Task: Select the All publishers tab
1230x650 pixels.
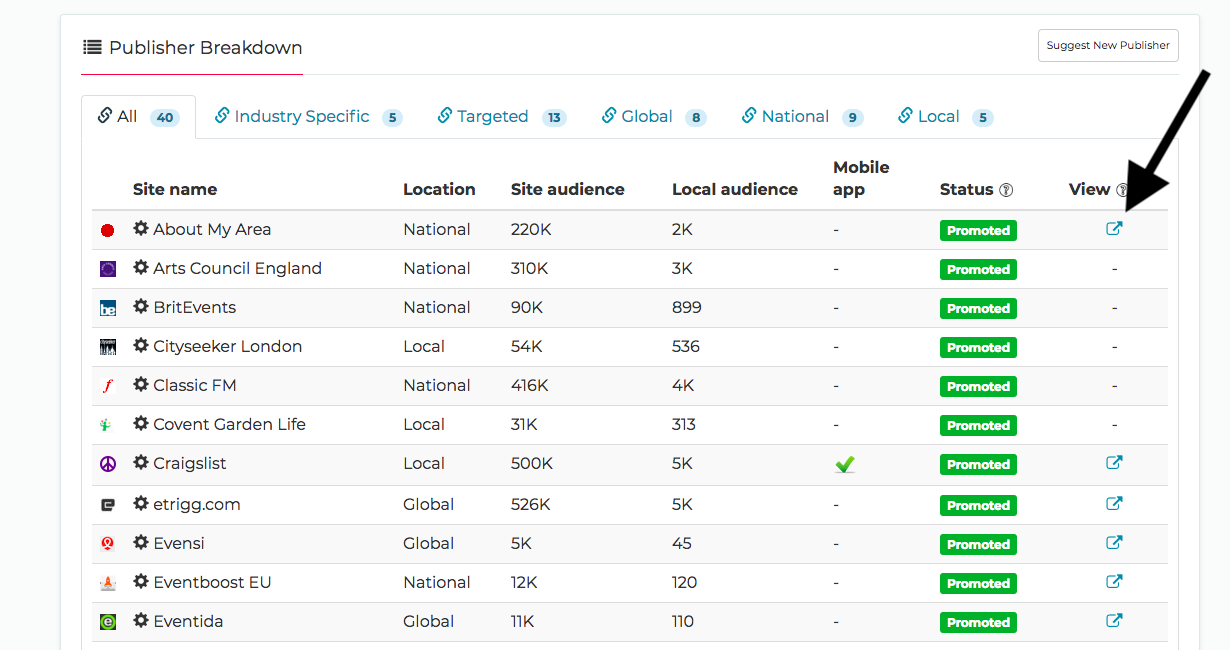Action: (x=138, y=117)
